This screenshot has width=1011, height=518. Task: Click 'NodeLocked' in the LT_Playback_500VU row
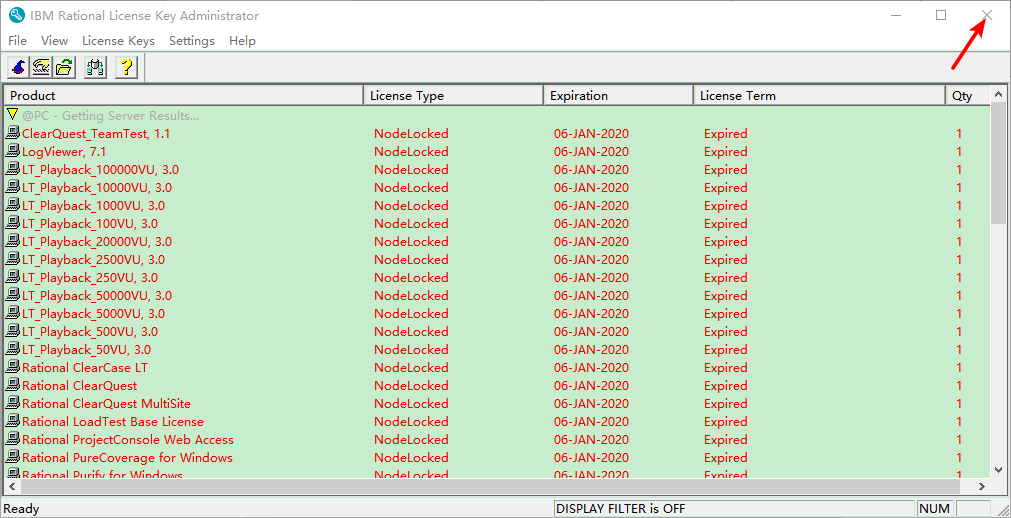coord(411,332)
